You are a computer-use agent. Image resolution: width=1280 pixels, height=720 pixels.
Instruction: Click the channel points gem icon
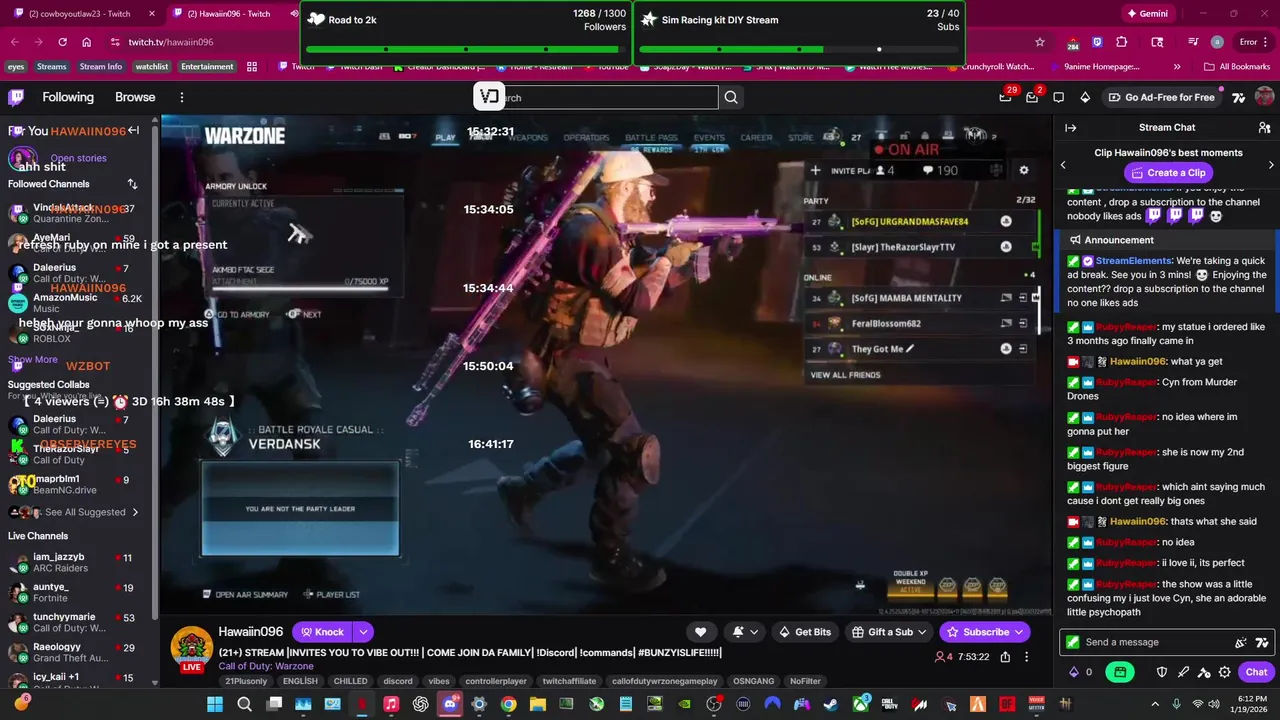(x=1075, y=672)
